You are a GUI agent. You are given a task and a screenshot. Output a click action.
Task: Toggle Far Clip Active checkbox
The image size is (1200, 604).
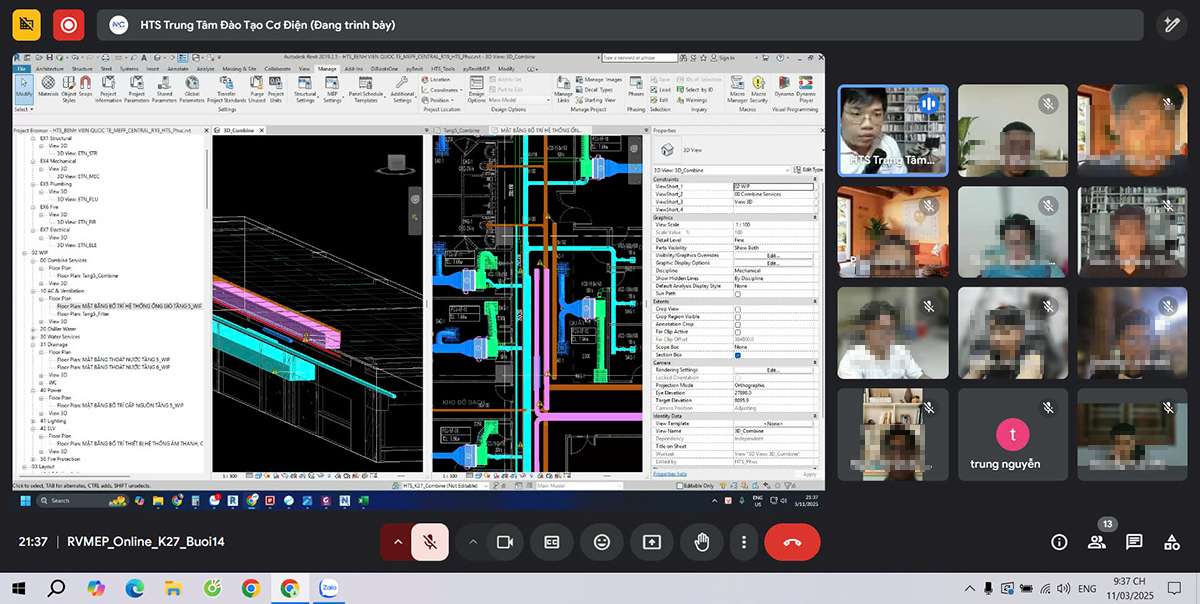738,332
